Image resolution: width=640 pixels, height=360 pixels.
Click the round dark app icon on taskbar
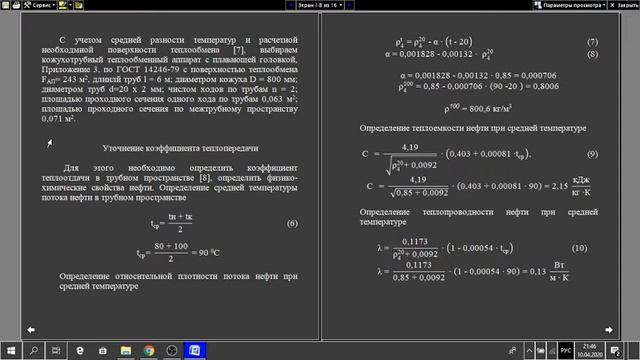(x=172, y=350)
